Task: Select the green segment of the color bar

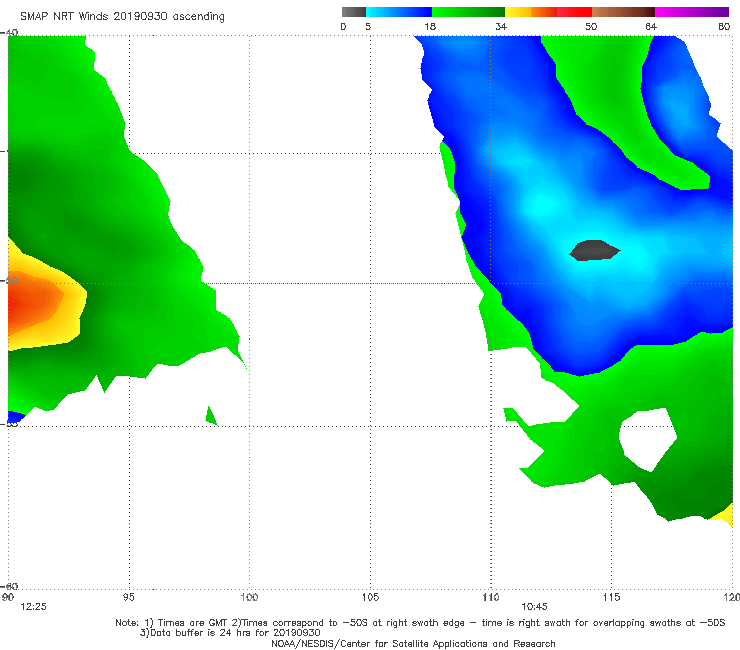Action: coord(468,12)
